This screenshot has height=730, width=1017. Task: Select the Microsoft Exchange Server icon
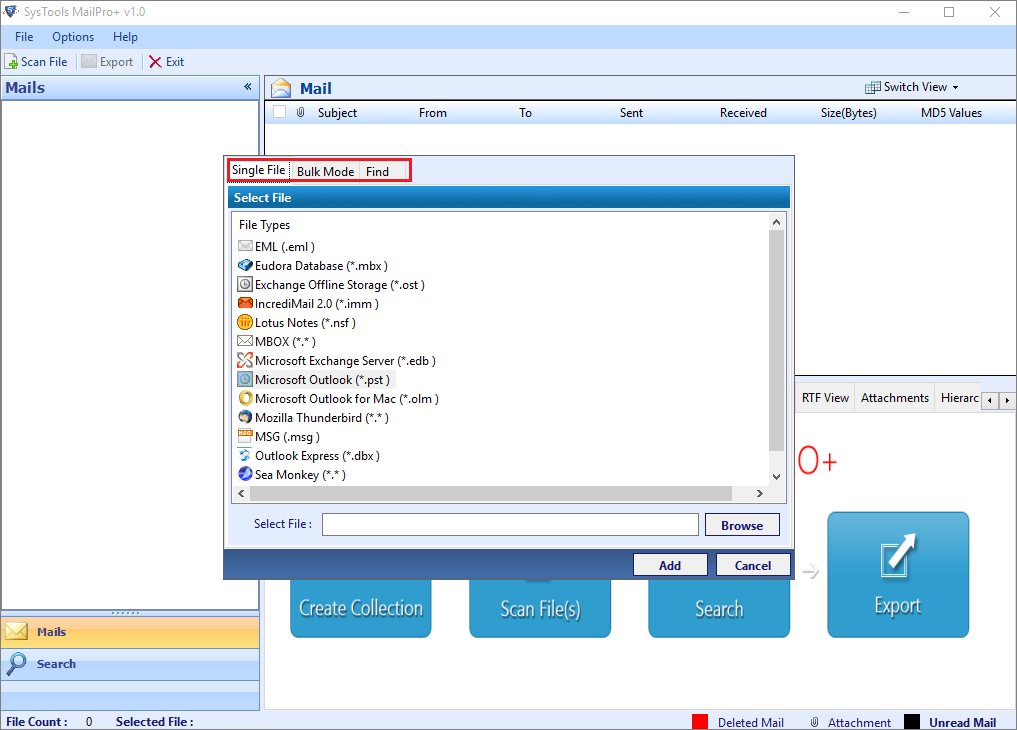click(245, 360)
